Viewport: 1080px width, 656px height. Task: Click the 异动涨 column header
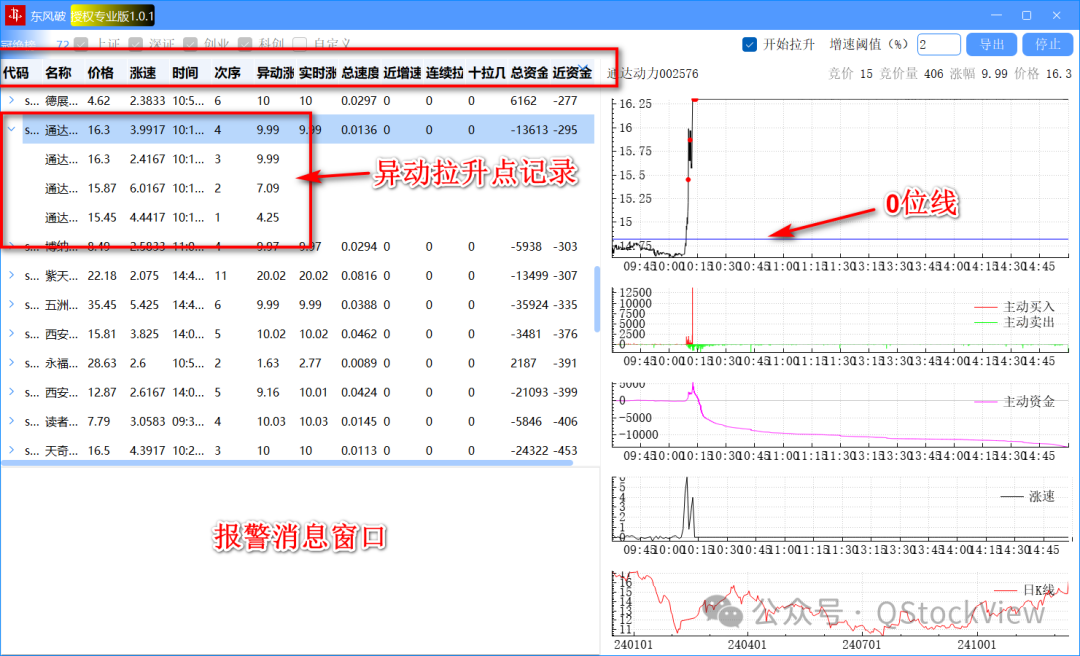click(275, 73)
